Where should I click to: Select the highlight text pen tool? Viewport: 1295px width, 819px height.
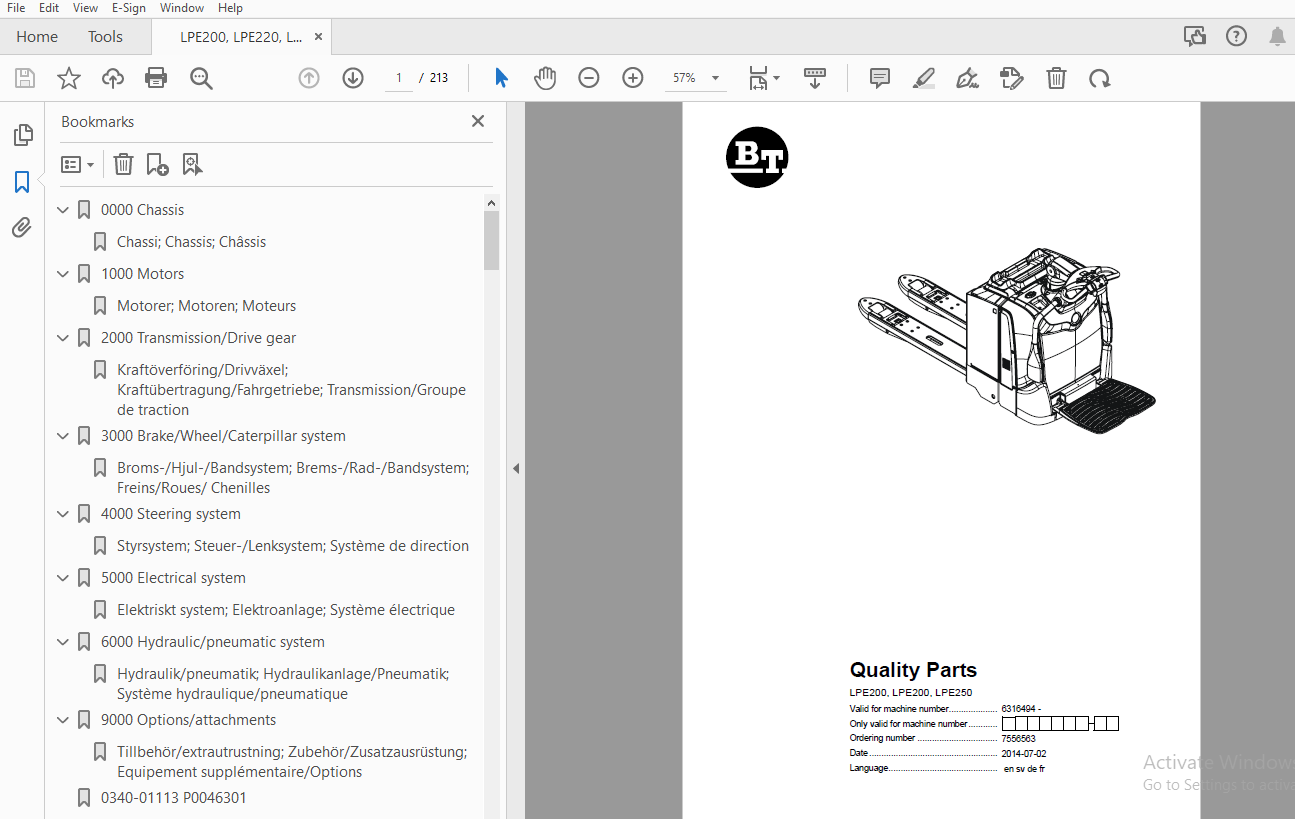pos(924,78)
